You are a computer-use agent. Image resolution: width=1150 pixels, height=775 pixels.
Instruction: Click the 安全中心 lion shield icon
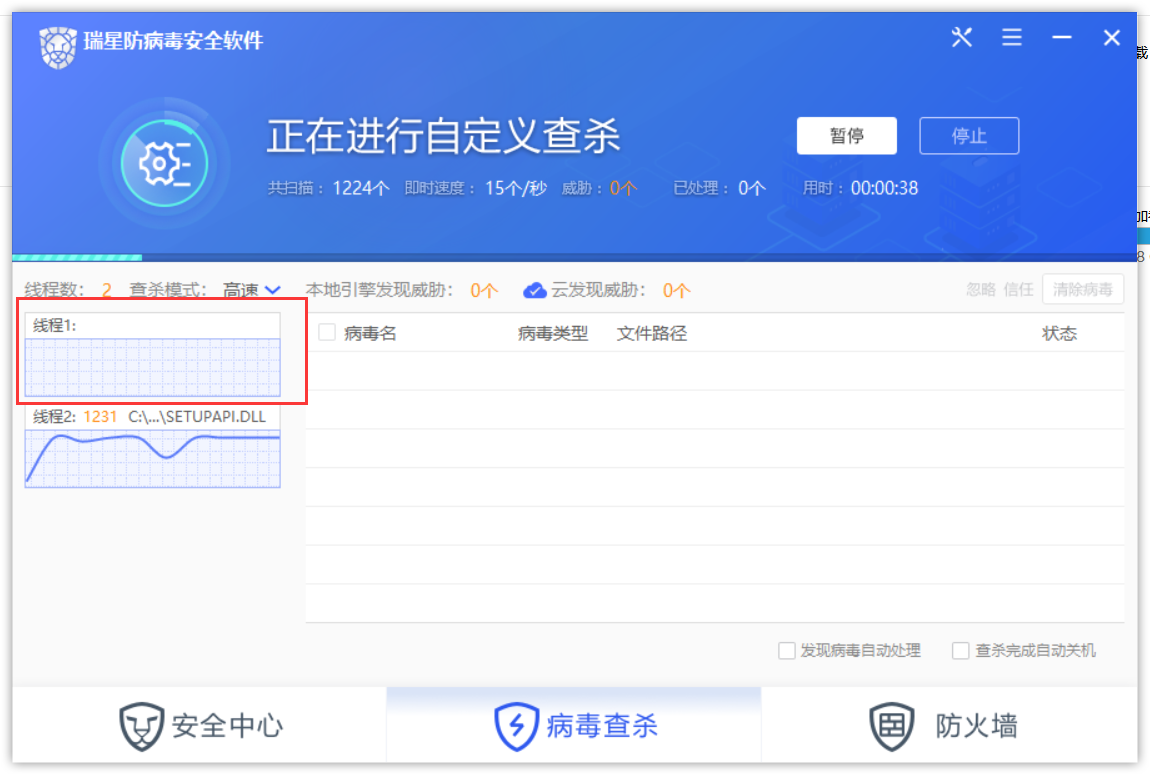click(x=142, y=726)
